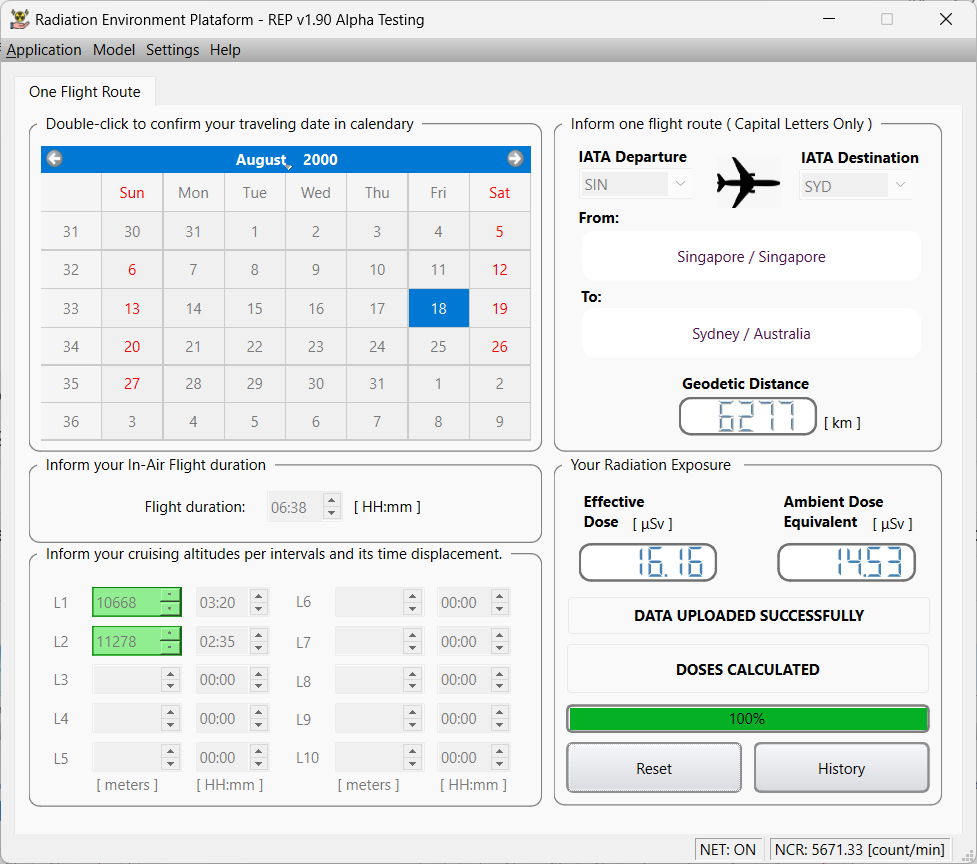Click the 100% progress bar
Viewport: 977px width, 864px height.
(x=747, y=719)
